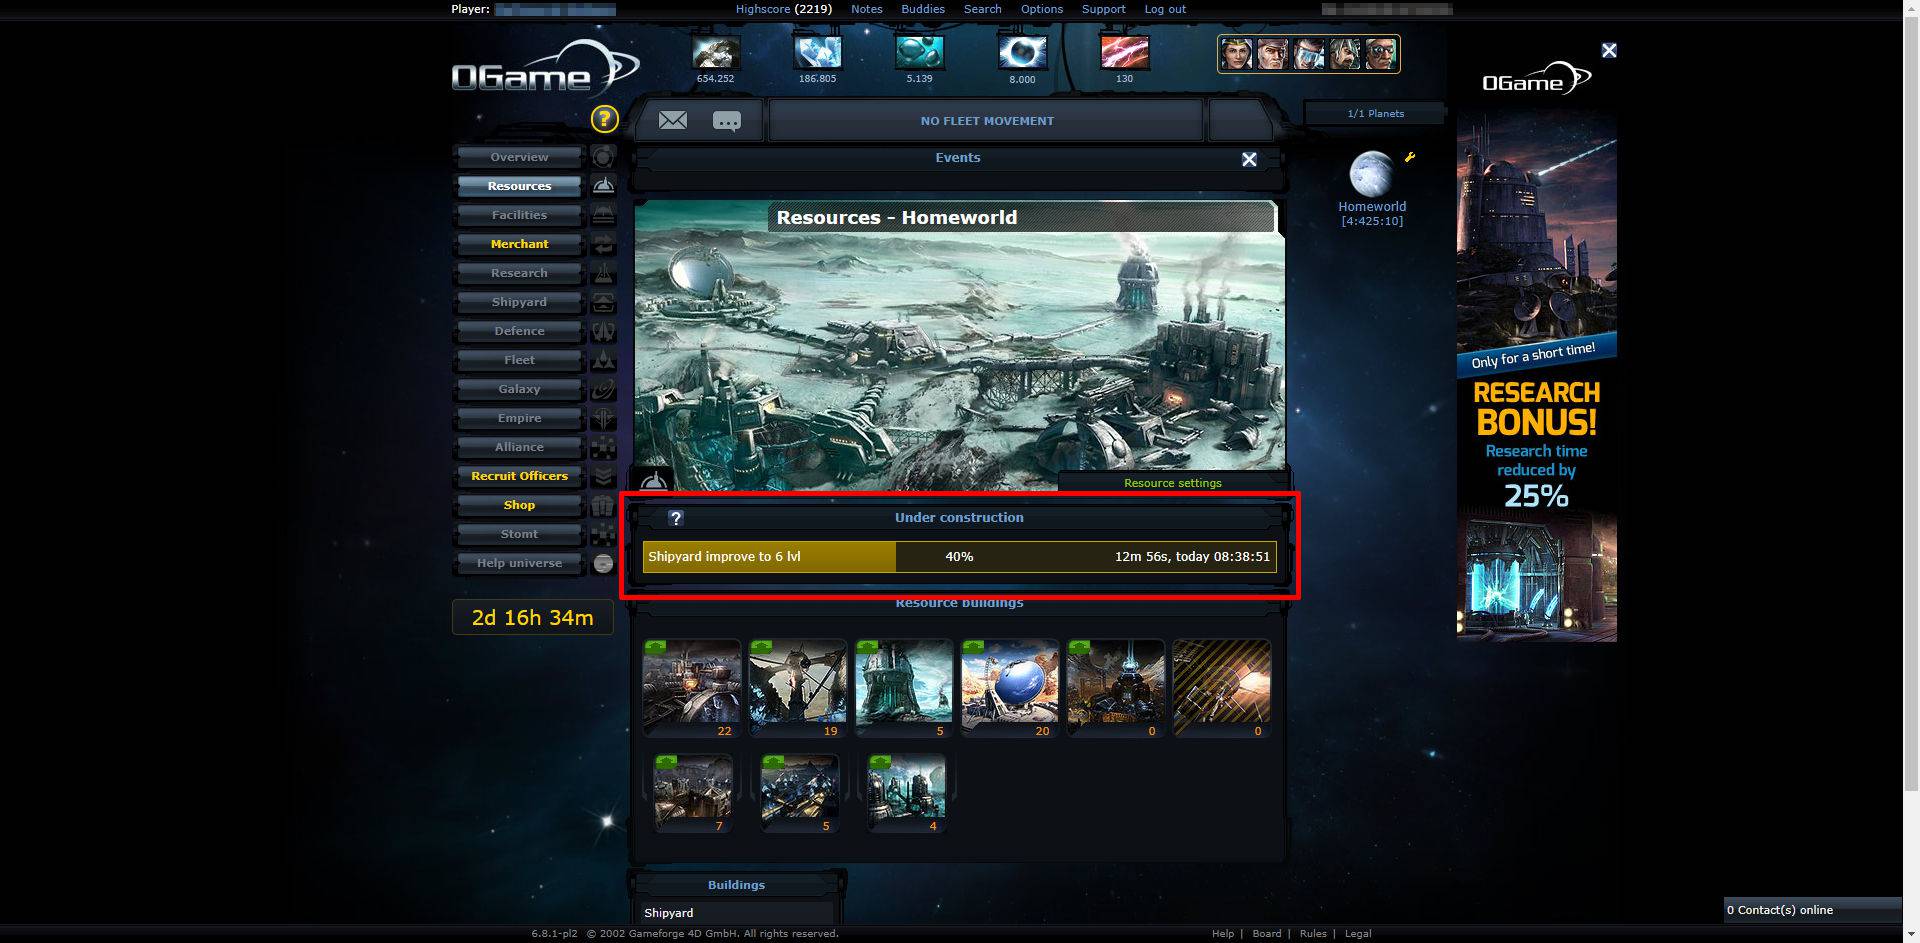1920x943 pixels.
Task: Select the Commander officer portrait
Action: pos(1237,54)
